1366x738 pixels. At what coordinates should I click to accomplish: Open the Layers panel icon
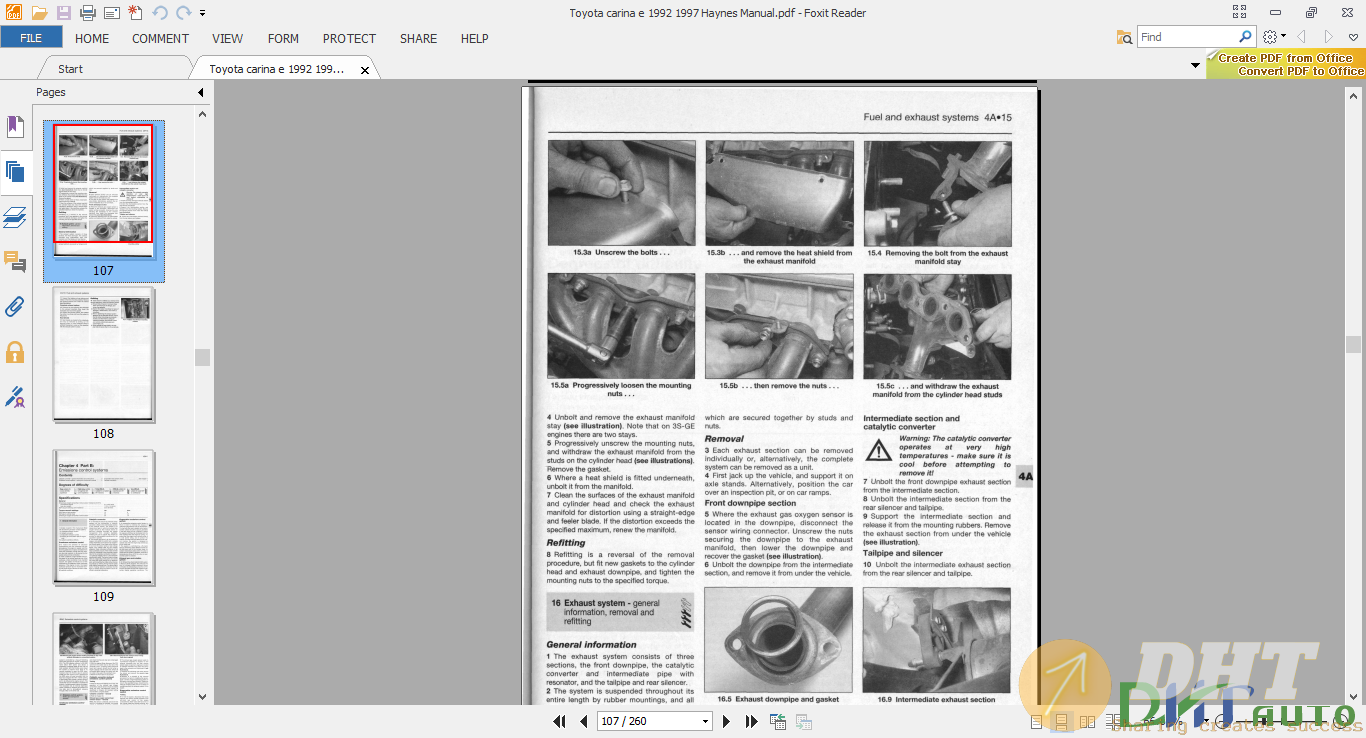(15, 217)
